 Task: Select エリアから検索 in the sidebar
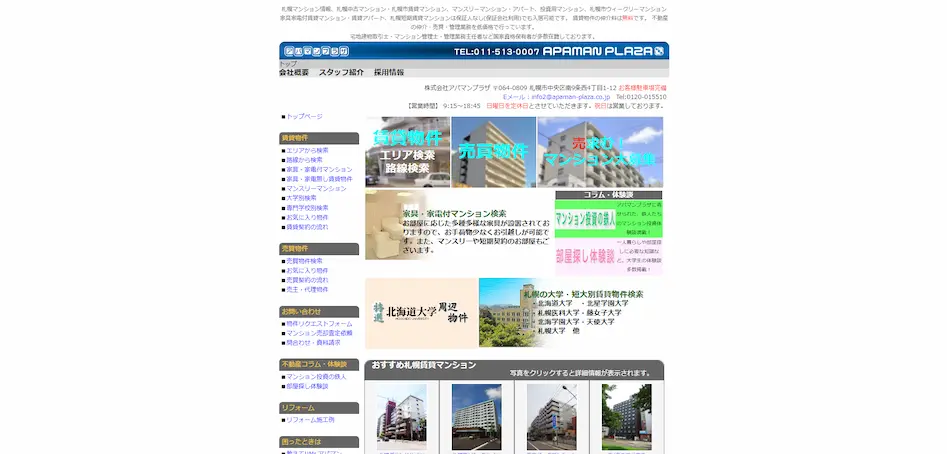tap(307, 150)
